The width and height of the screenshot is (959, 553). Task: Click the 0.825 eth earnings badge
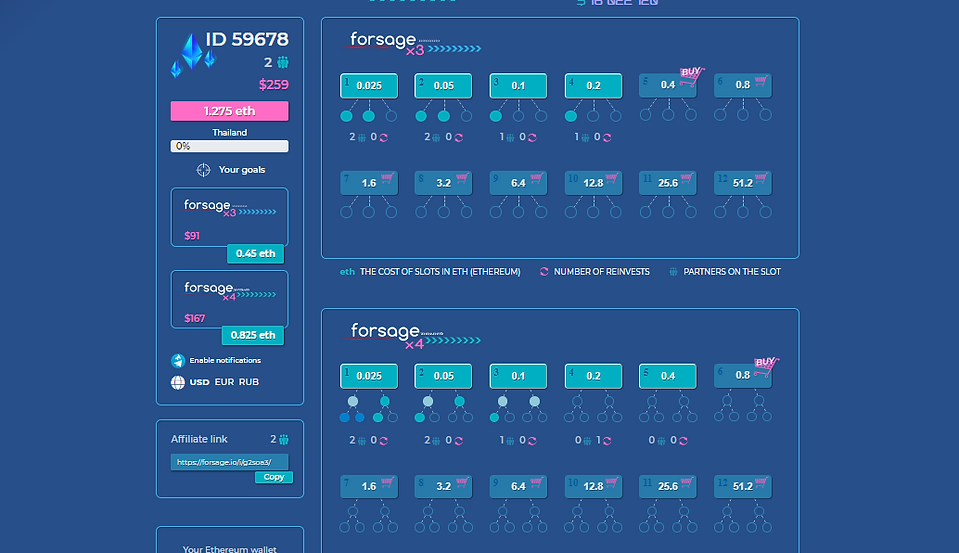point(253,335)
